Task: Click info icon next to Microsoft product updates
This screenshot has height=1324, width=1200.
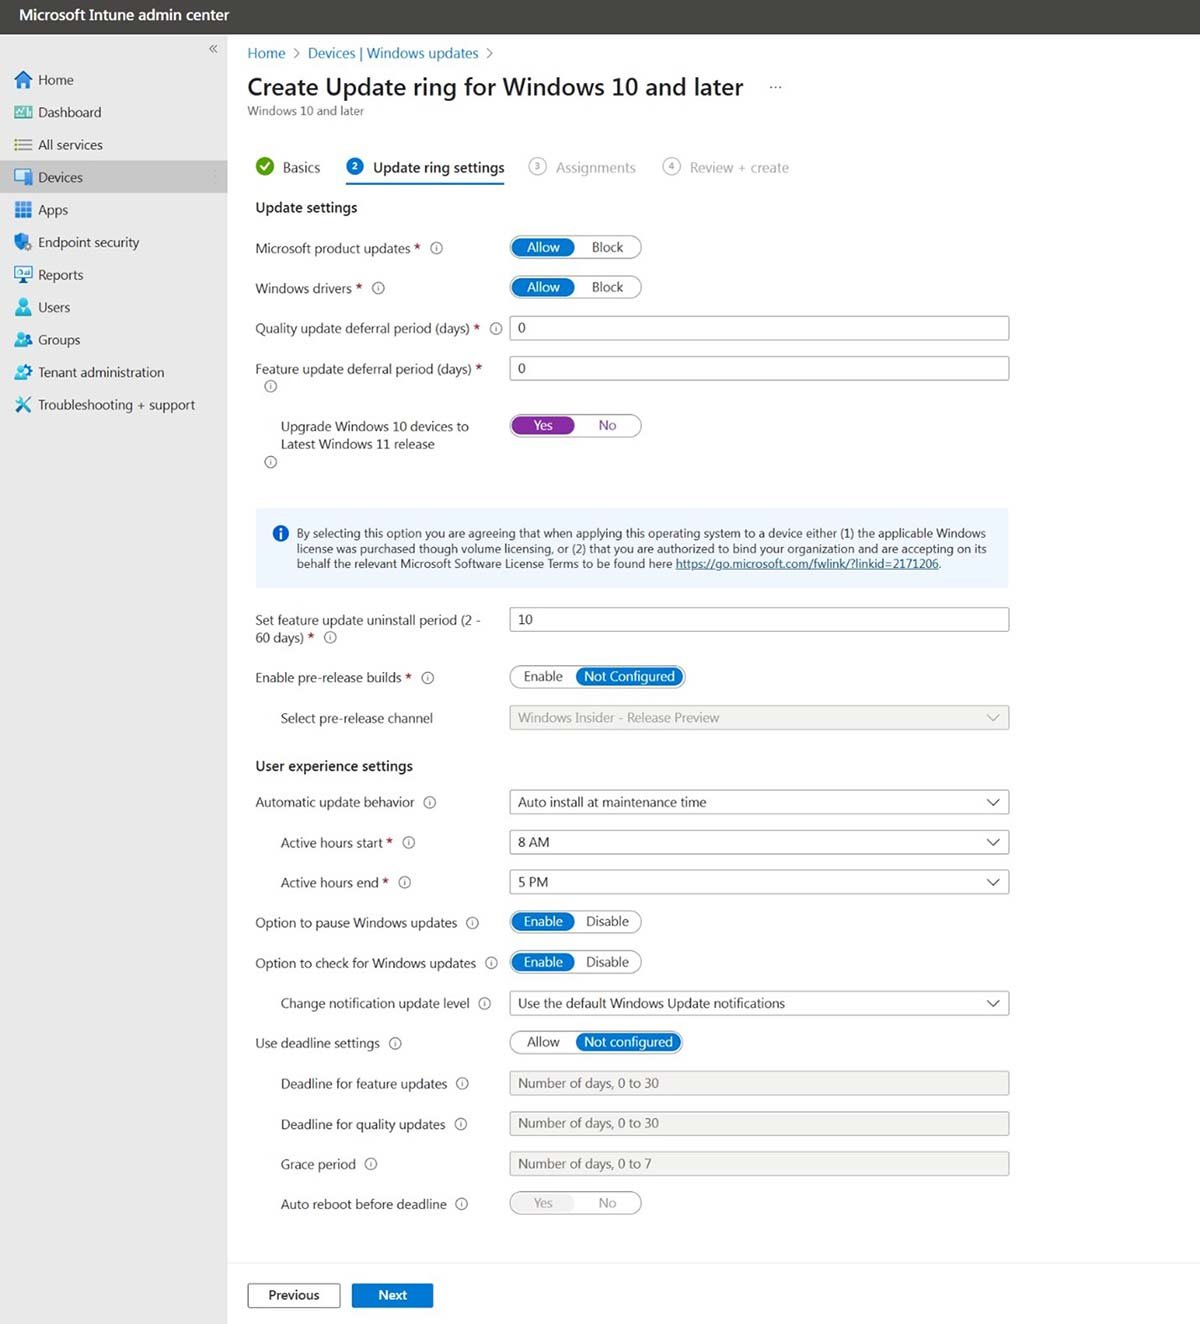Action: 436,249
